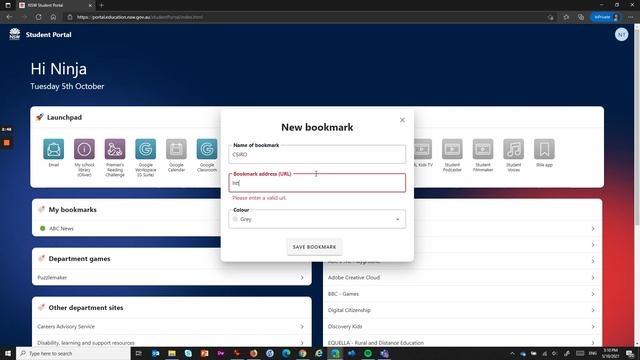Open Google Classroom launchpad icon

(x=207, y=149)
